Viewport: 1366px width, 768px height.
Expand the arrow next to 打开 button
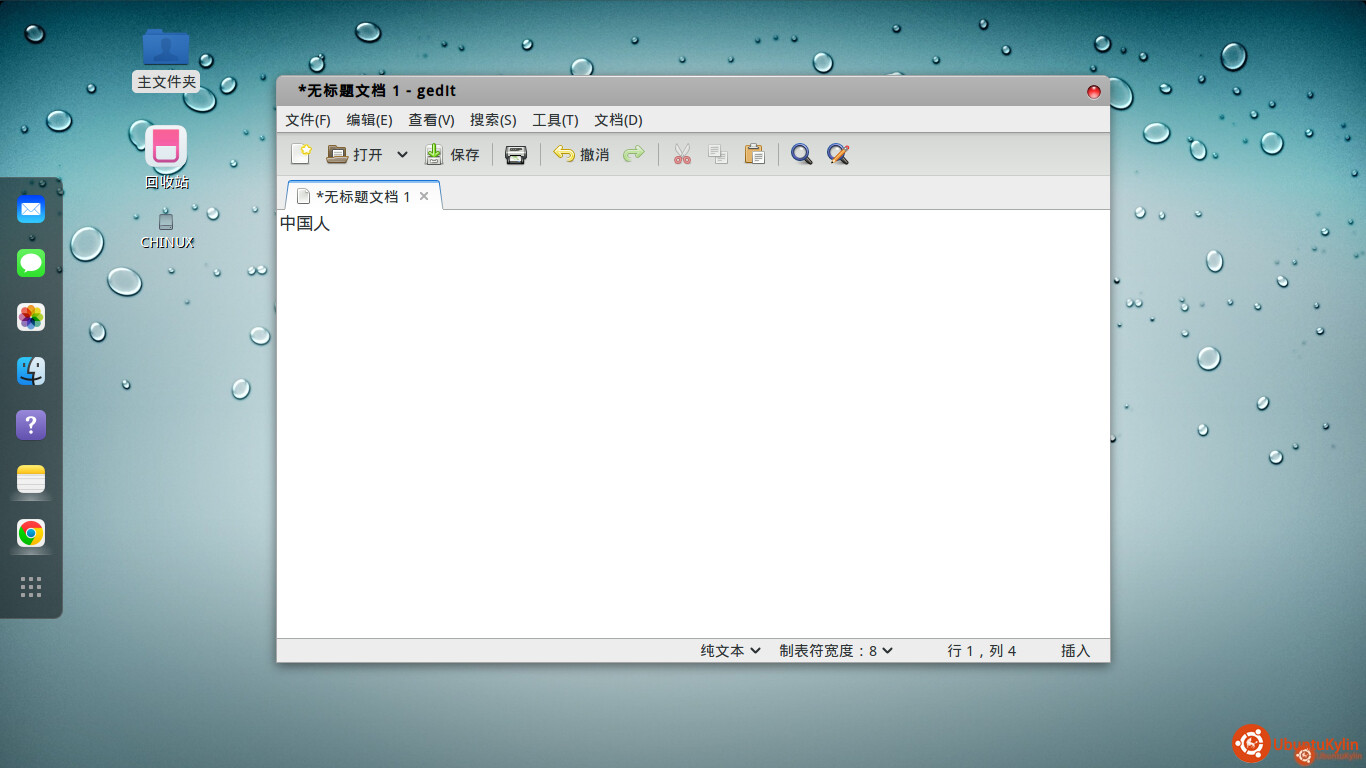click(x=402, y=154)
